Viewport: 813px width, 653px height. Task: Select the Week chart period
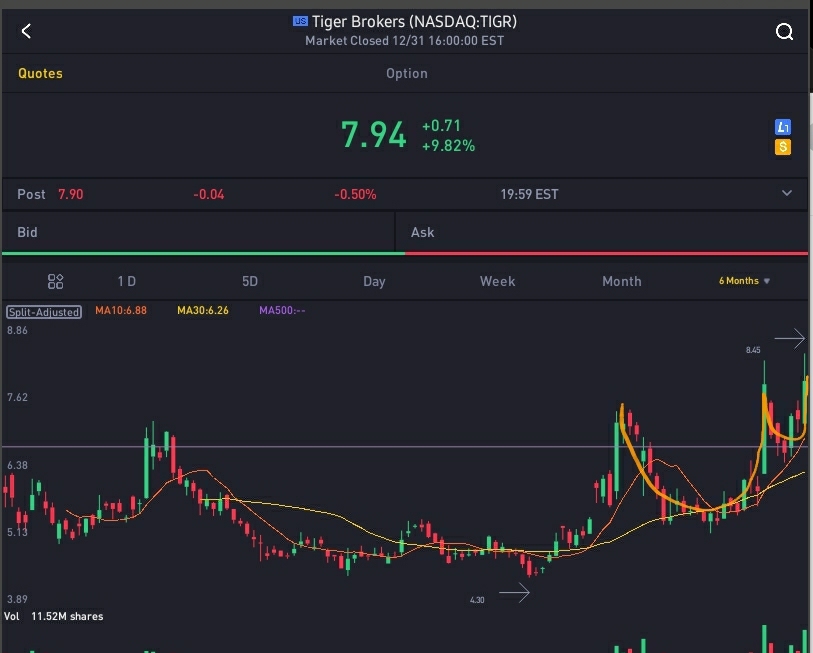point(498,281)
